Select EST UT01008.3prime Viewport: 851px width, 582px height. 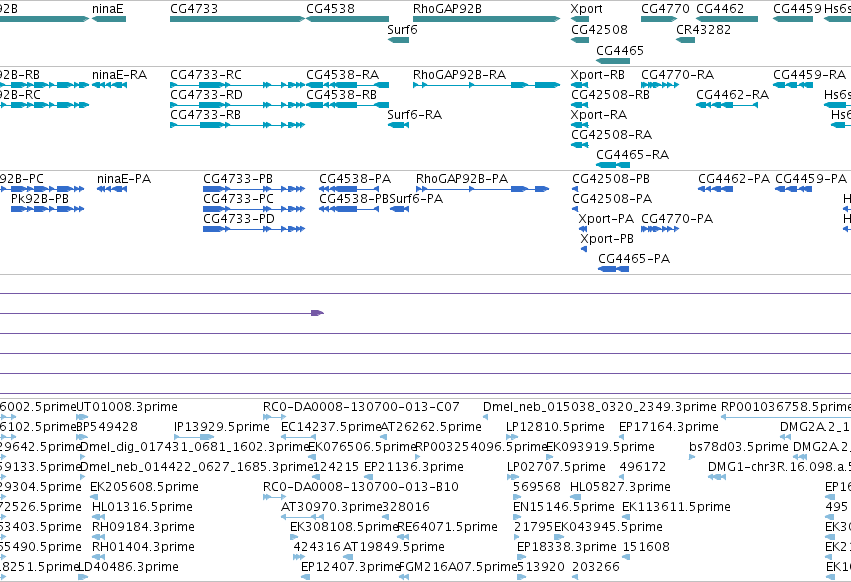(x=82, y=417)
